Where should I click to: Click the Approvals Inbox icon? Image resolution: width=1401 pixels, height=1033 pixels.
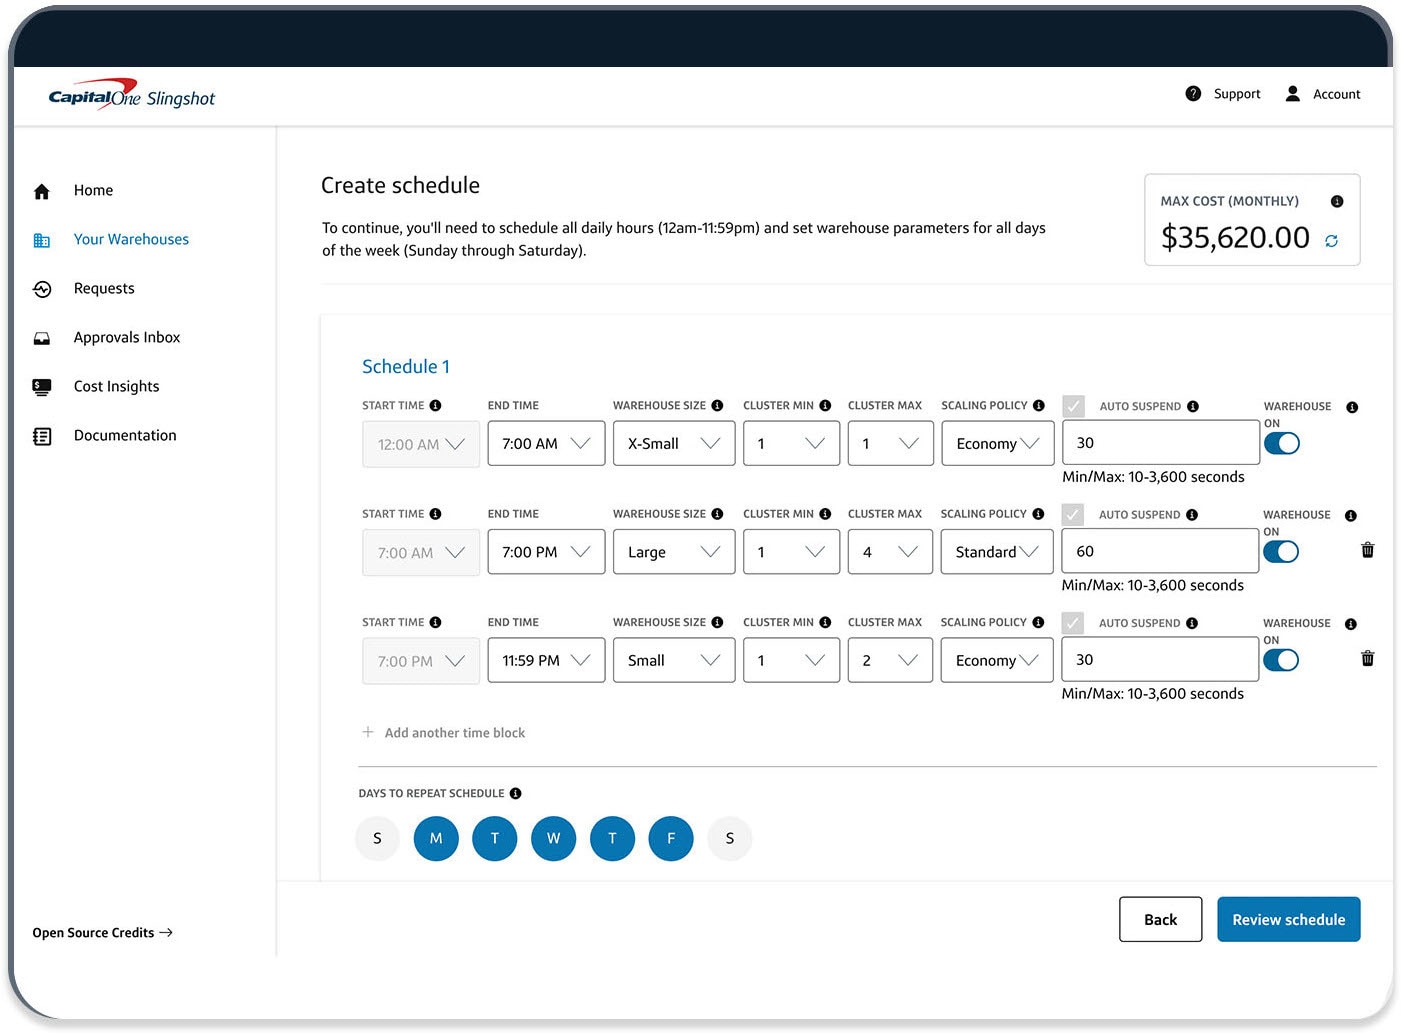click(42, 338)
